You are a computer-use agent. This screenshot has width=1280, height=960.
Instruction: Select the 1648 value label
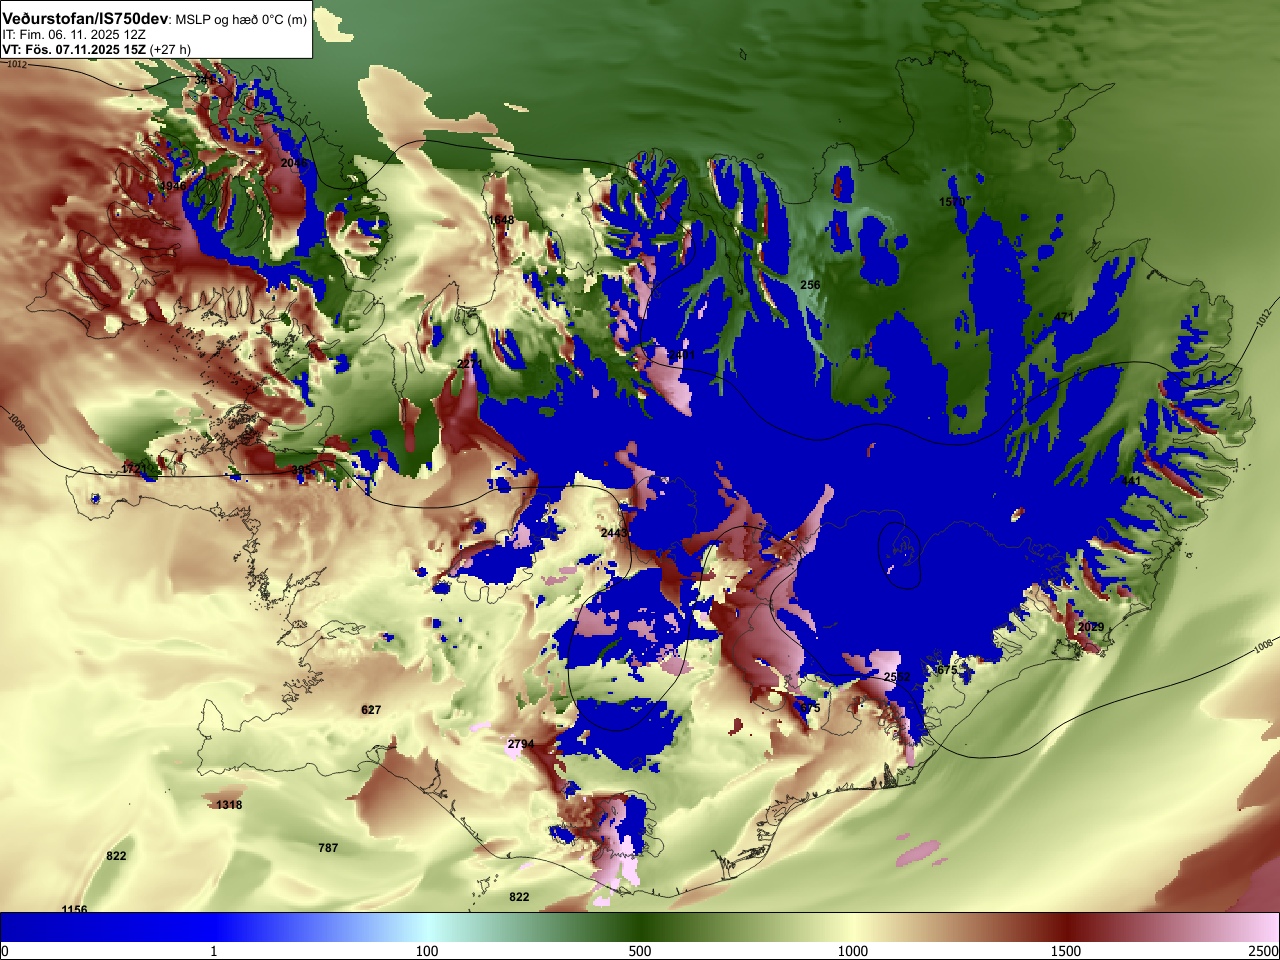coord(501,220)
